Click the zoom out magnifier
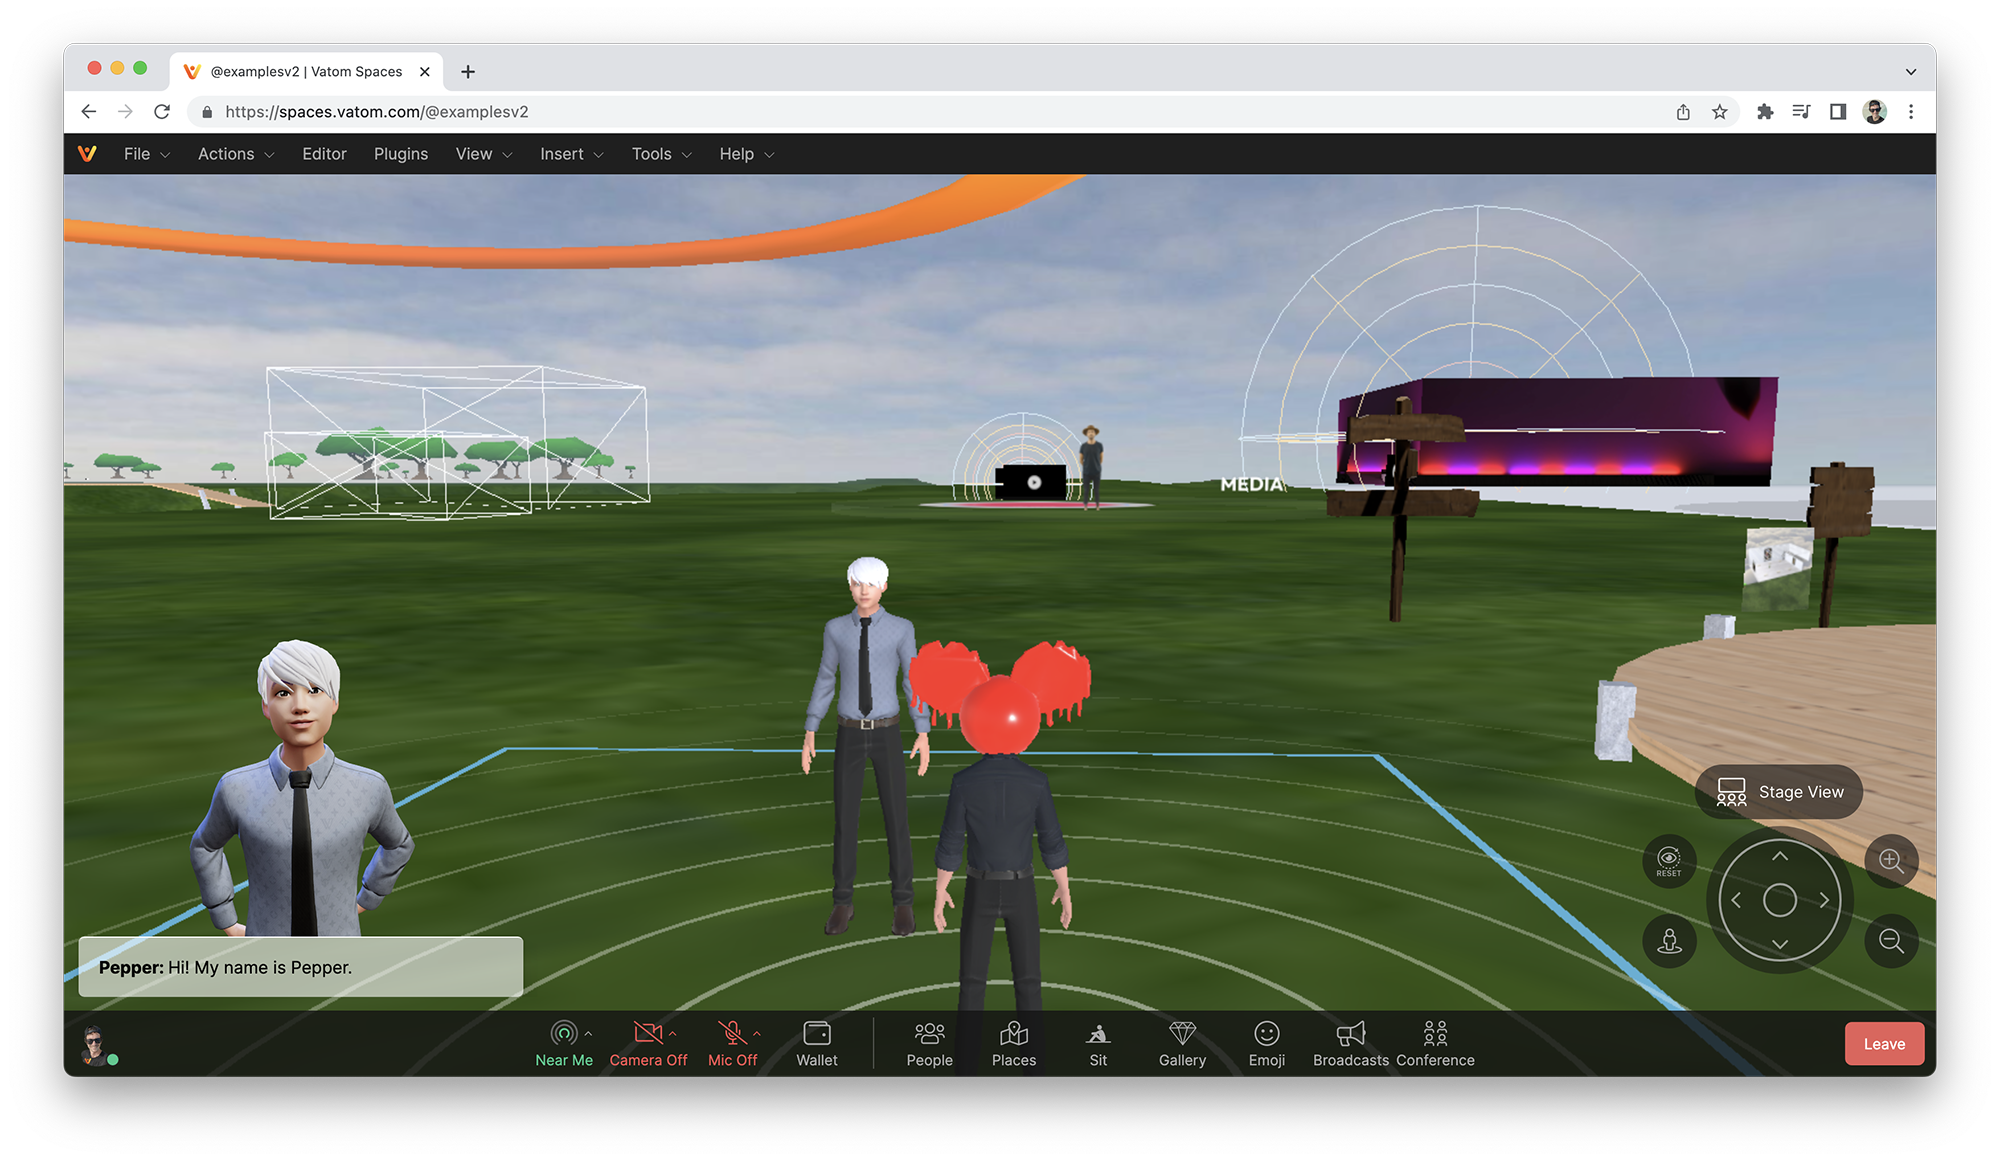Viewport: 2000px width, 1161px height. point(1891,941)
